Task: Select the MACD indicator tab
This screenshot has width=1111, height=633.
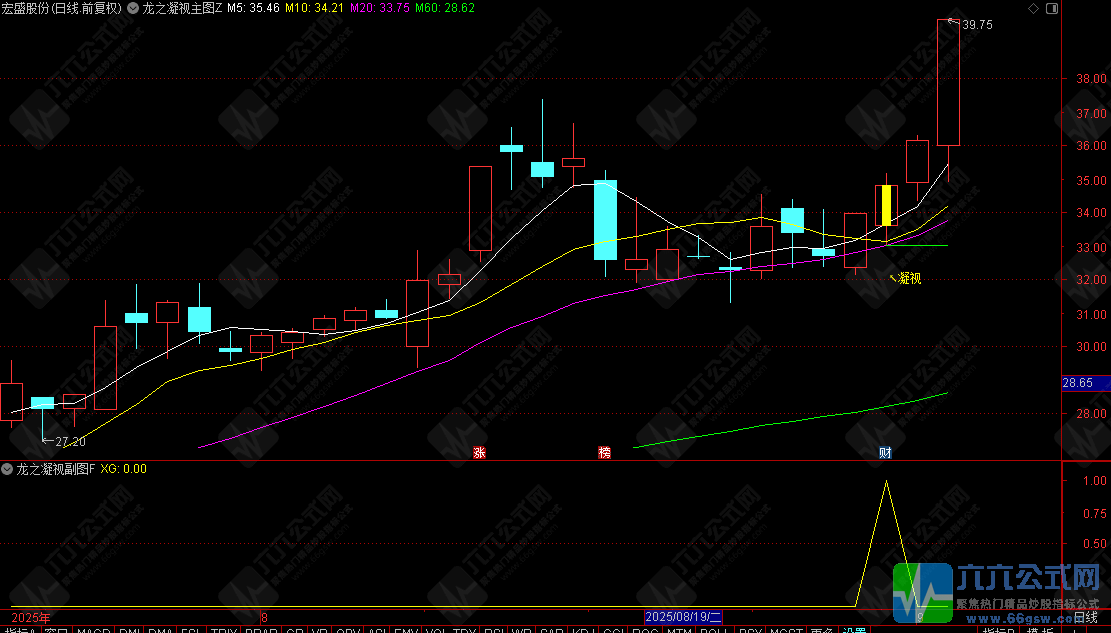Action: click(x=94, y=629)
